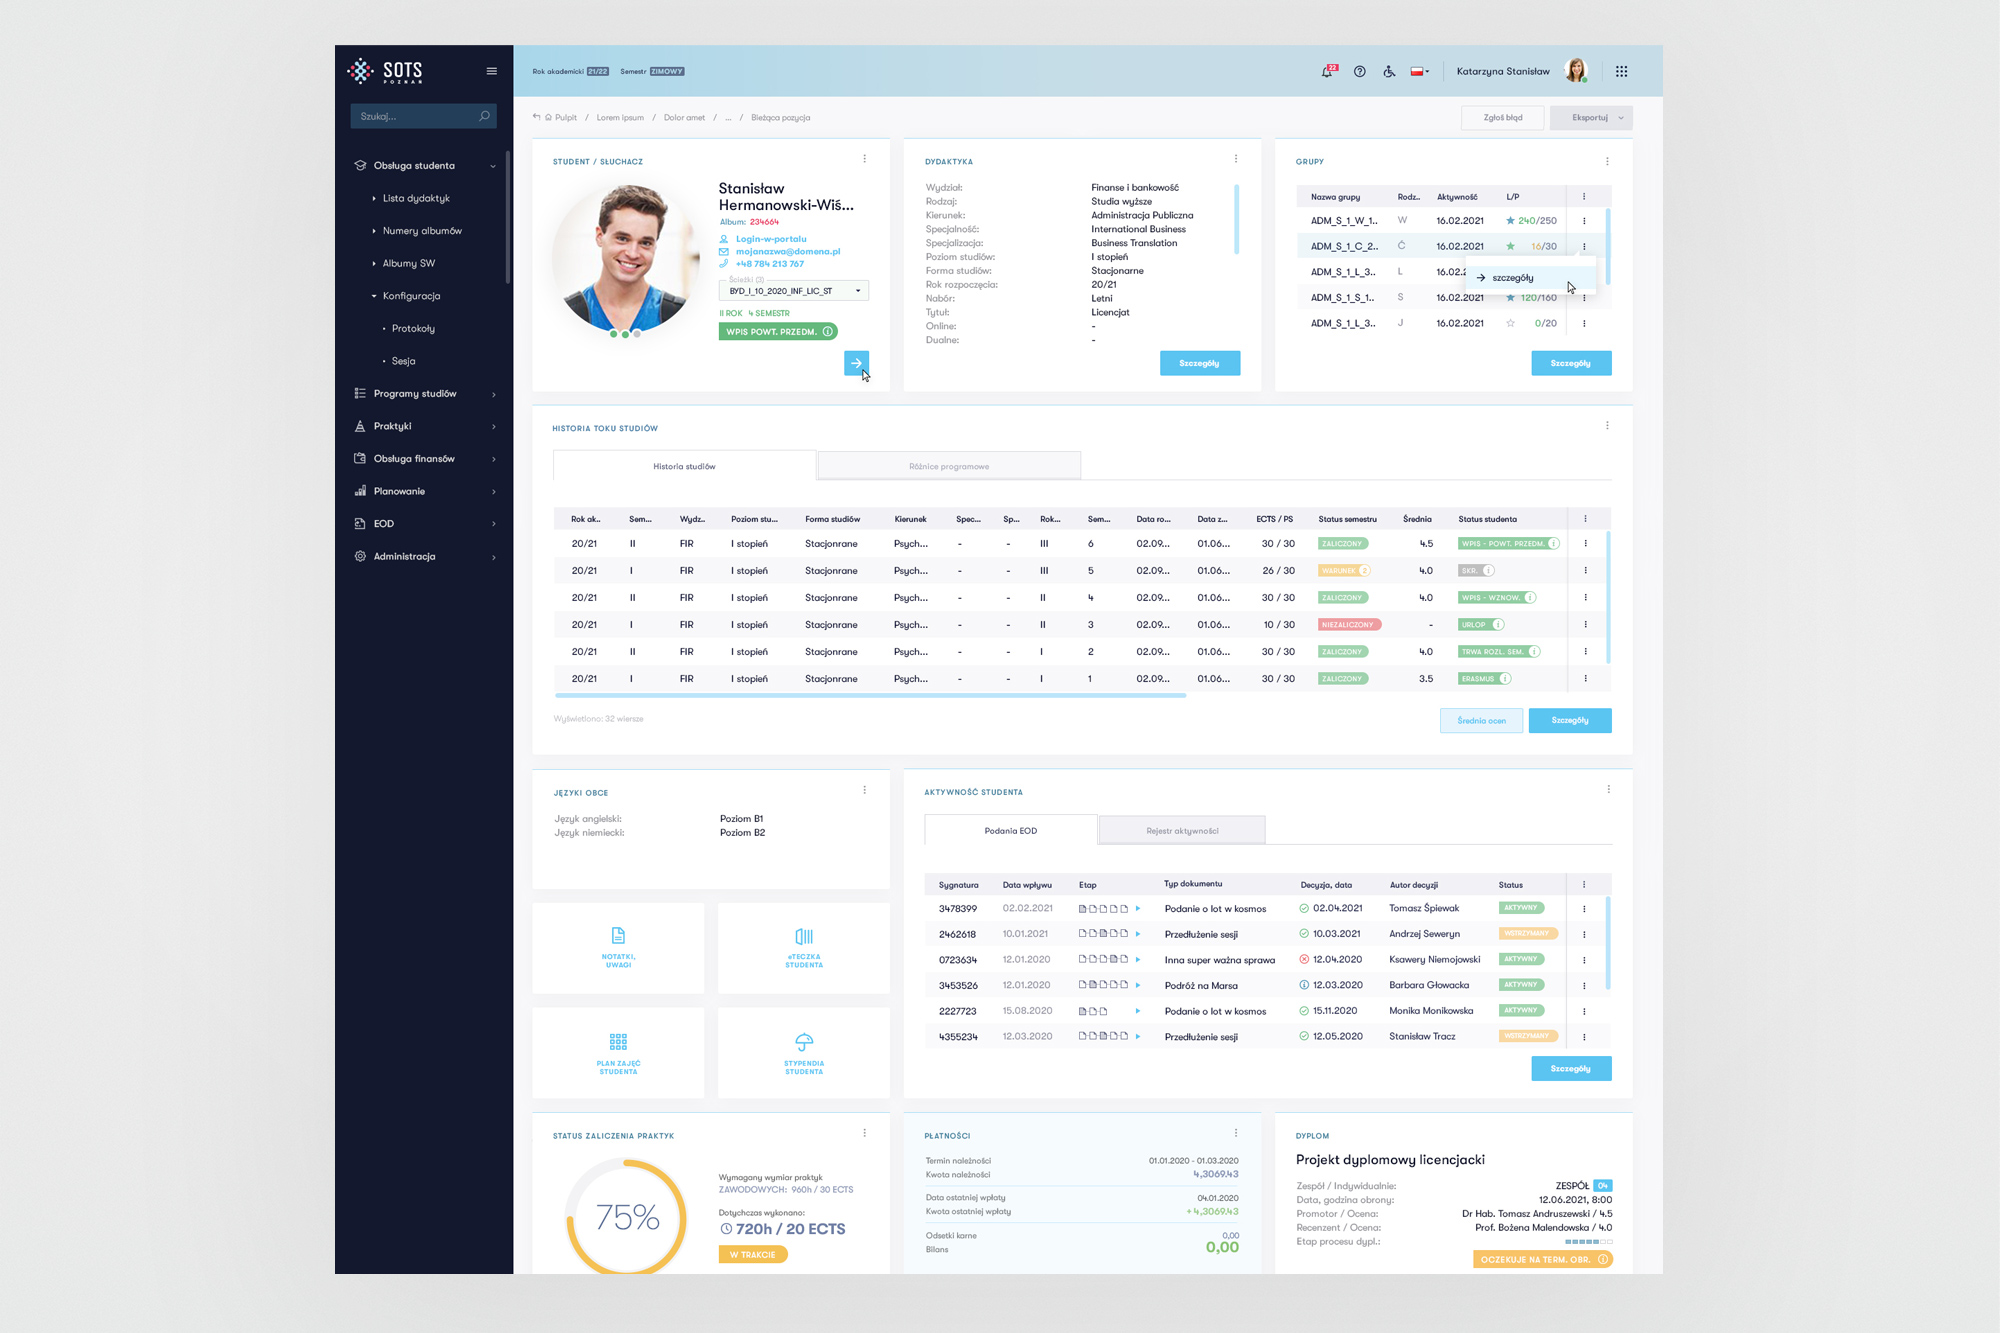
Task: Switch to the Rejestr aktywności tab
Action: click(x=1181, y=831)
